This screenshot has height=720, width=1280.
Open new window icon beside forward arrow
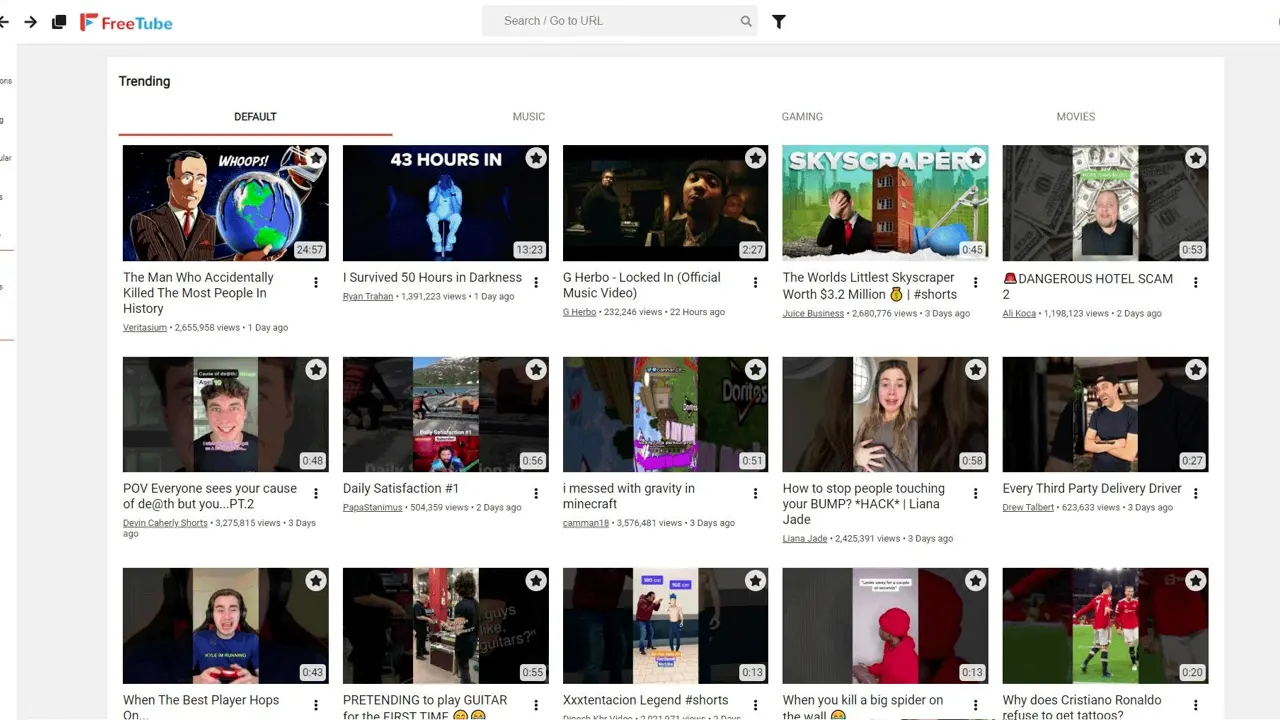click(59, 21)
